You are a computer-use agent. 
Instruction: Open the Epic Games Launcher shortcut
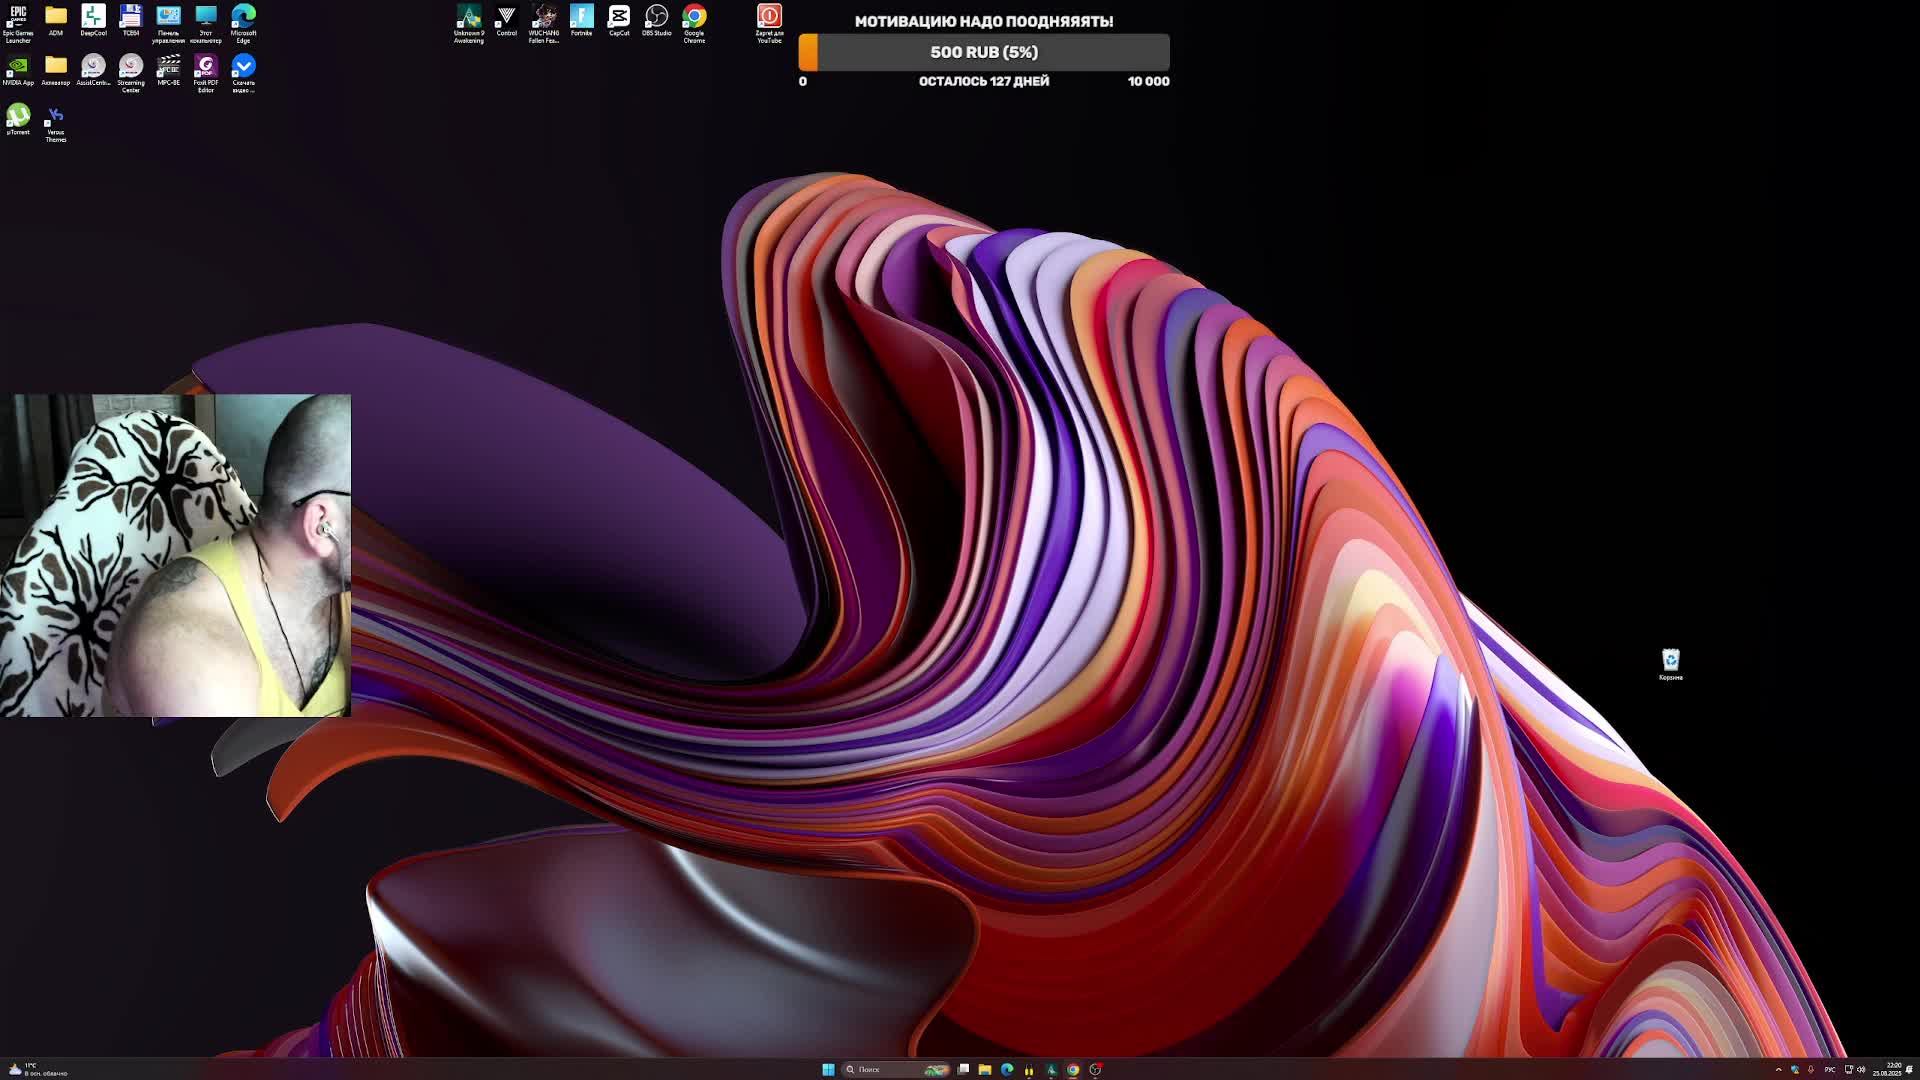click(x=18, y=17)
